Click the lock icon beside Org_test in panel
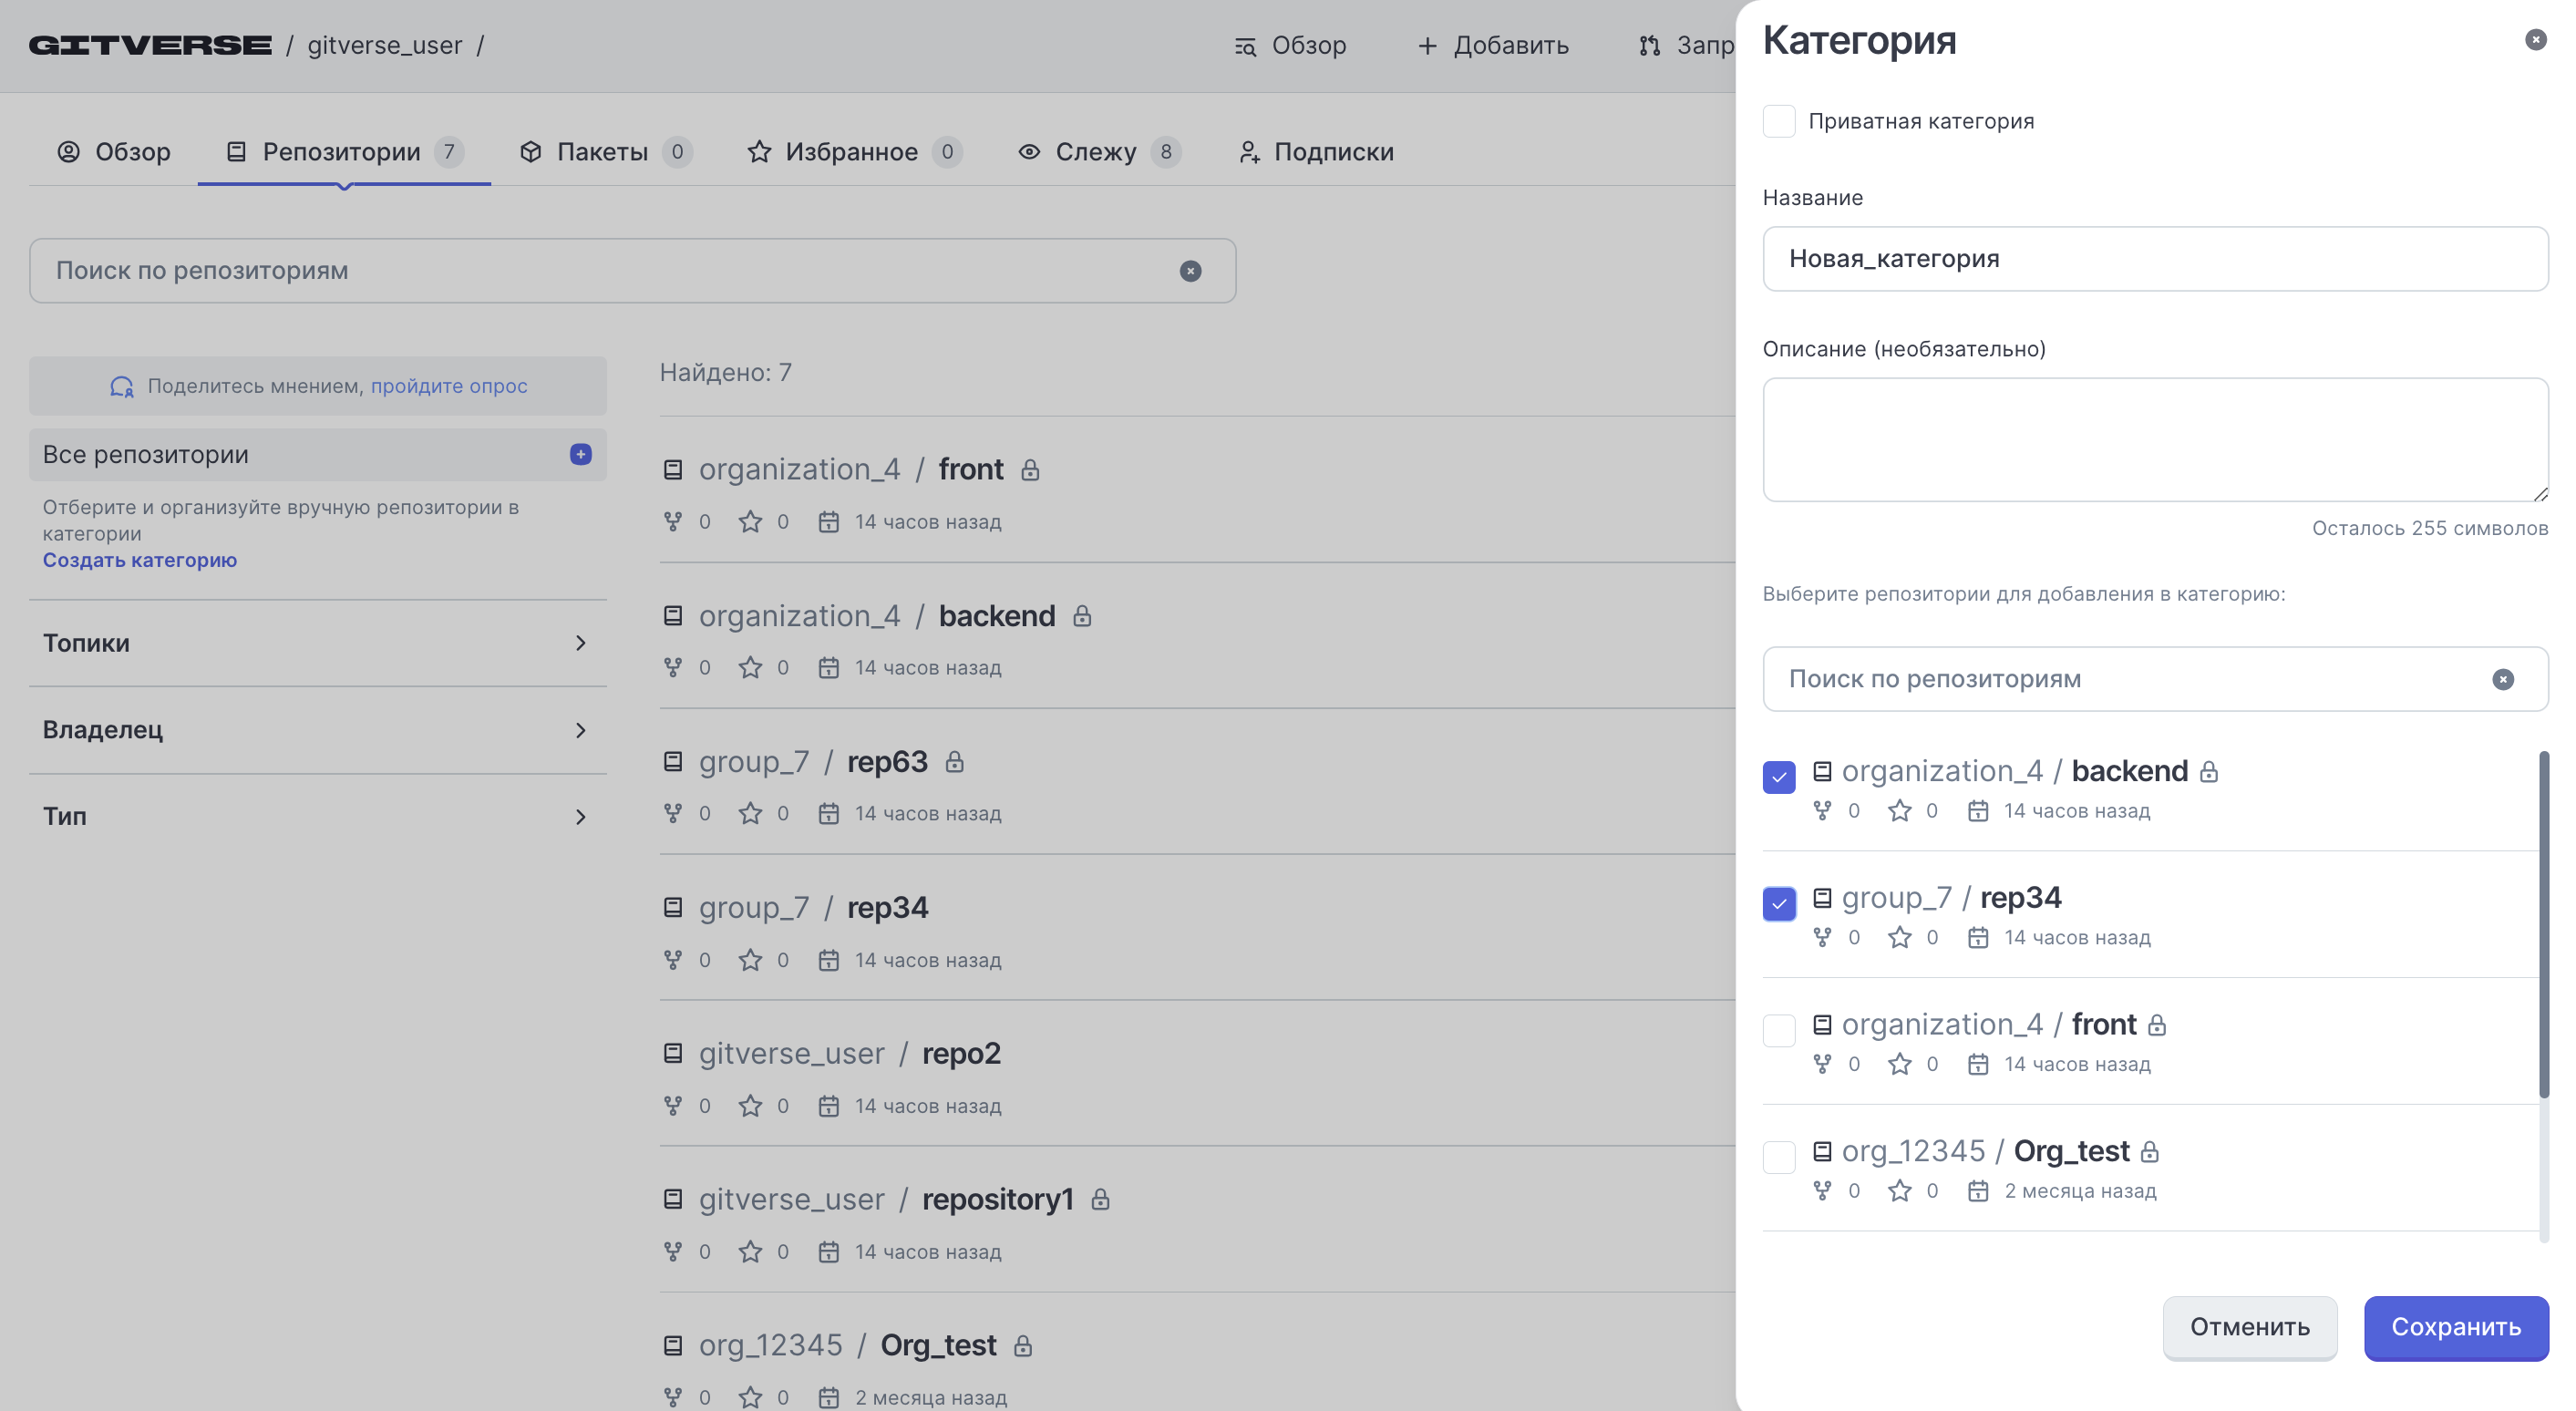The image size is (2576, 1411). [2150, 1152]
